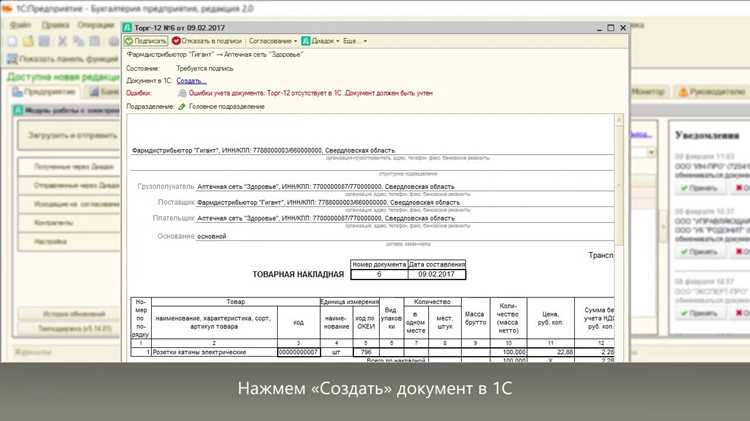
Task: Click the Save toolbar icon
Action: [44, 42]
